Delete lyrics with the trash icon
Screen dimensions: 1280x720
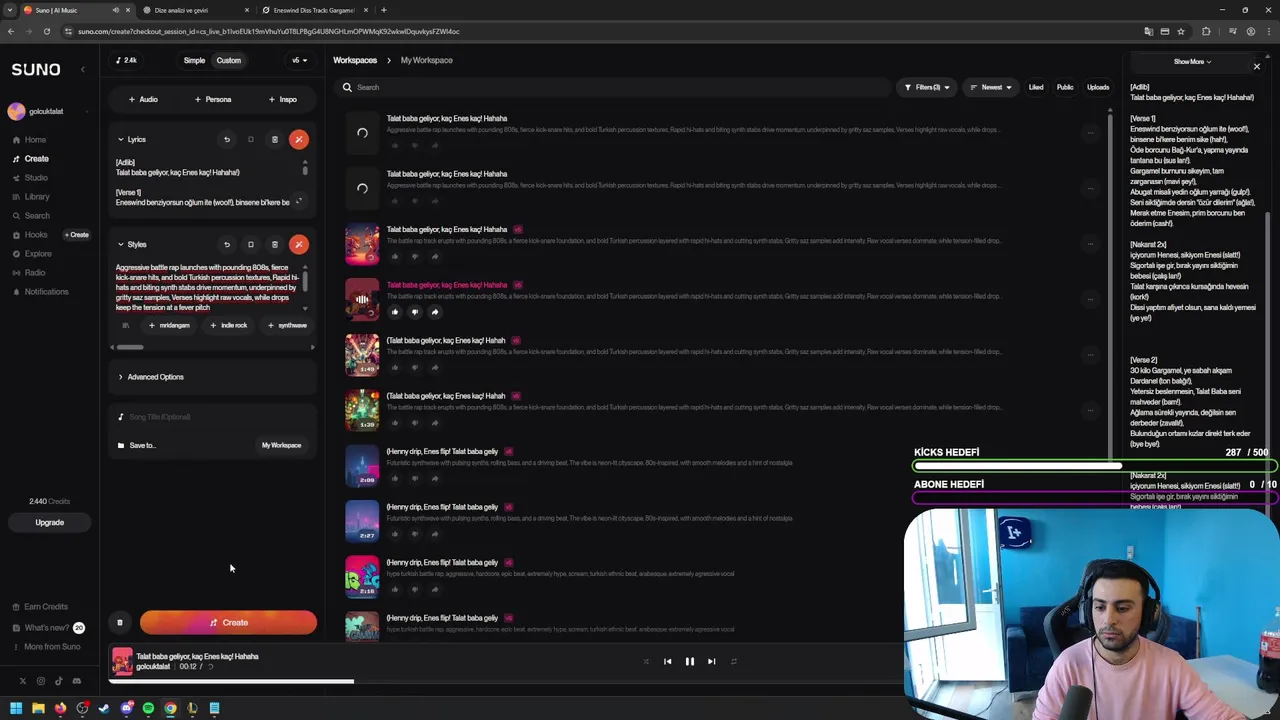point(275,140)
